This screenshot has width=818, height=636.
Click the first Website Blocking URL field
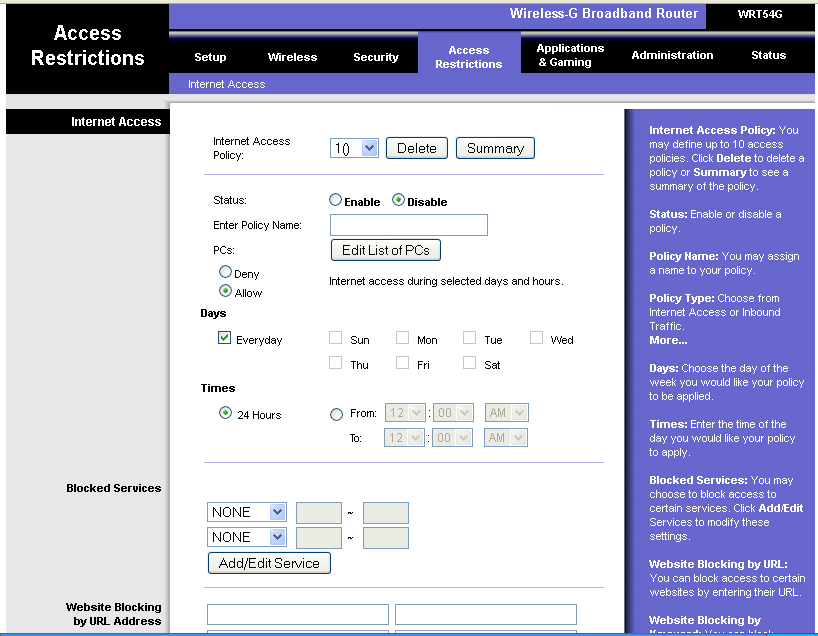298,614
